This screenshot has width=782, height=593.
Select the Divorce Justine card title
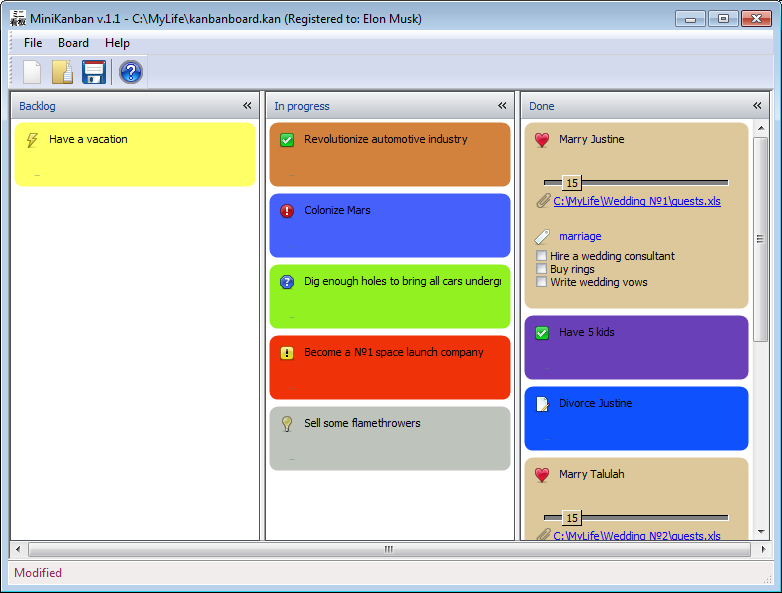click(595, 403)
